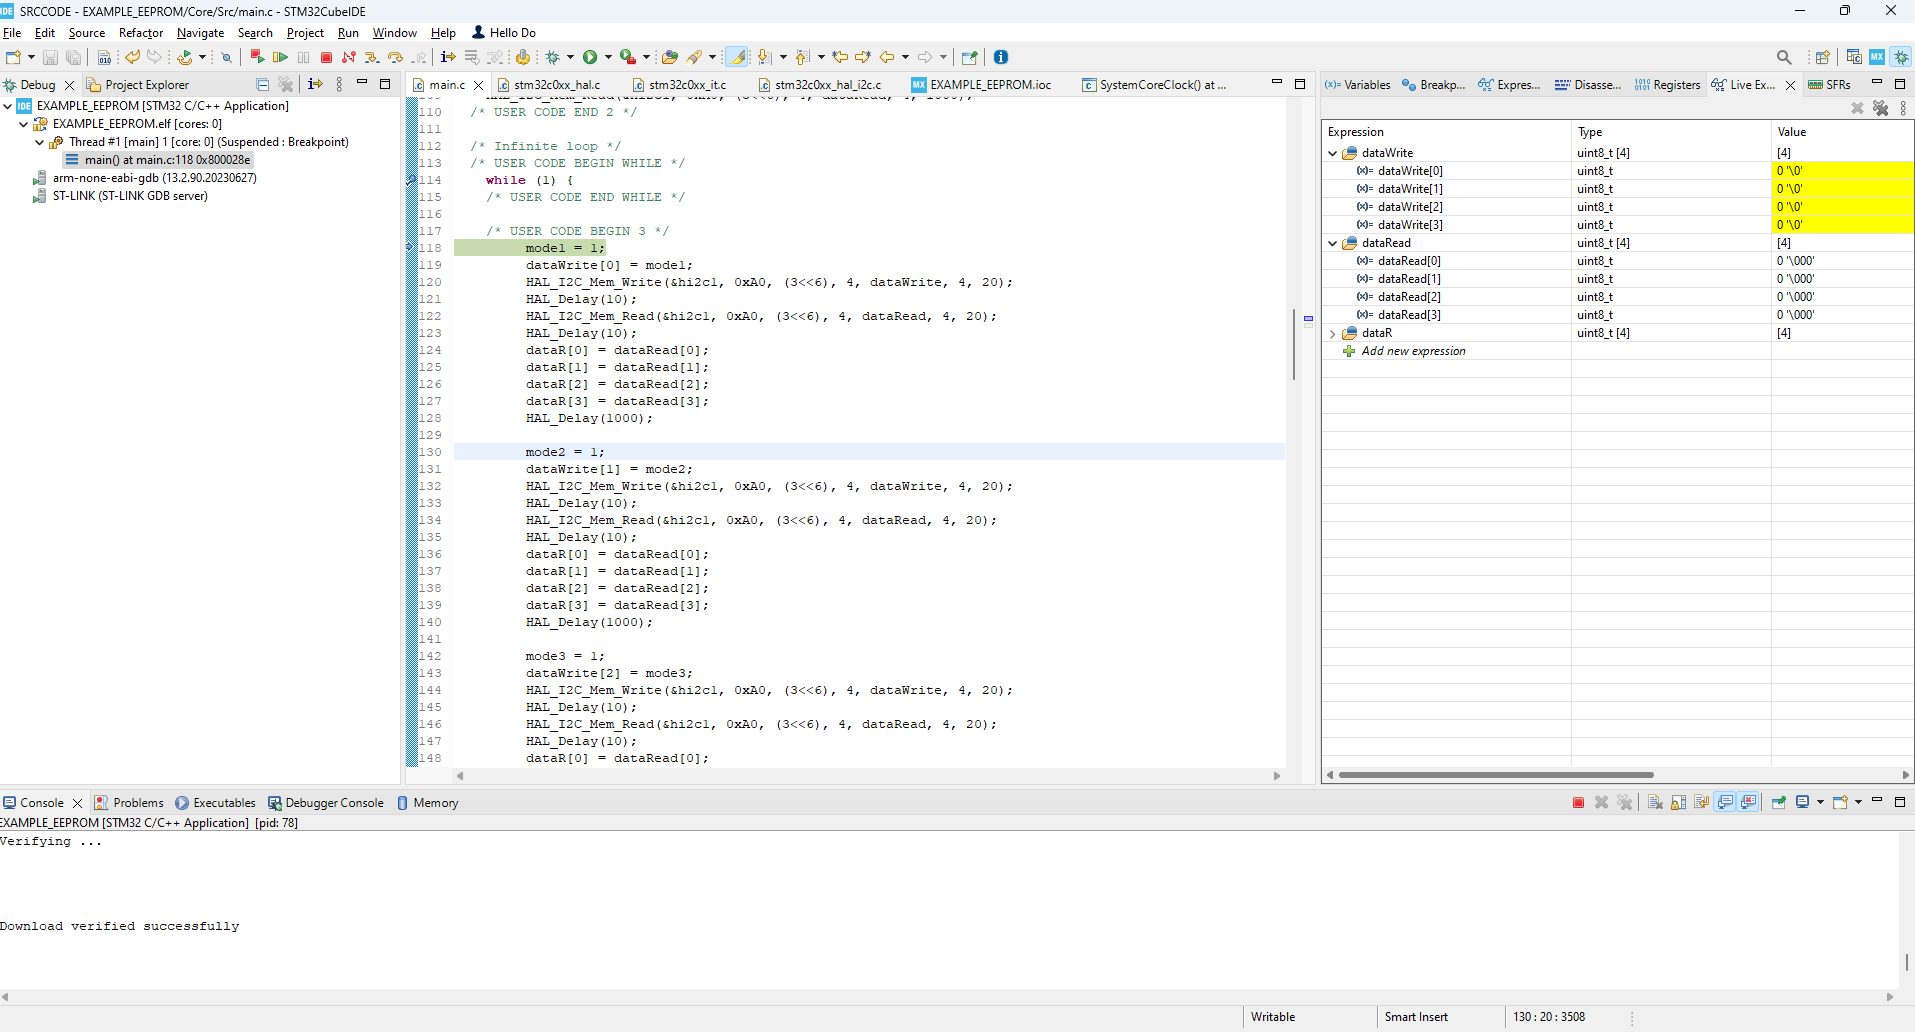This screenshot has width=1915, height=1032.
Task: Click the Step Over toolbar icon
Action: tap(395, 58)
